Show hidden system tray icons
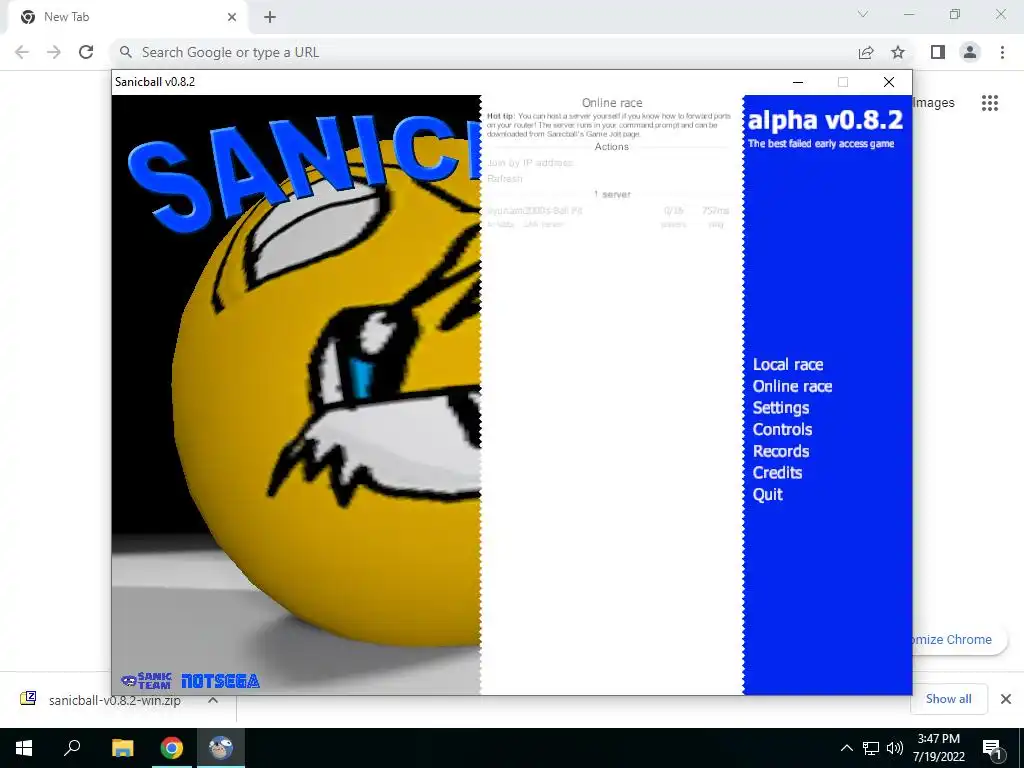The image size is (1024, 768). pyautogui.click(x=846, y=748)
